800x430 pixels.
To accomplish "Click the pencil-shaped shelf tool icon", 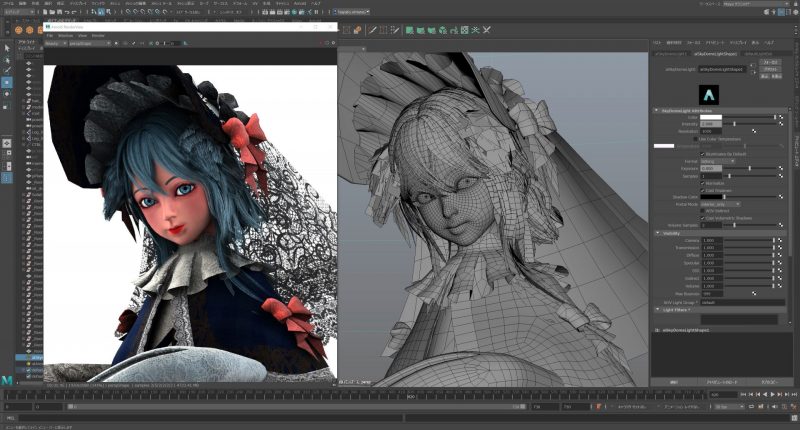I will [x=372, y=30].
